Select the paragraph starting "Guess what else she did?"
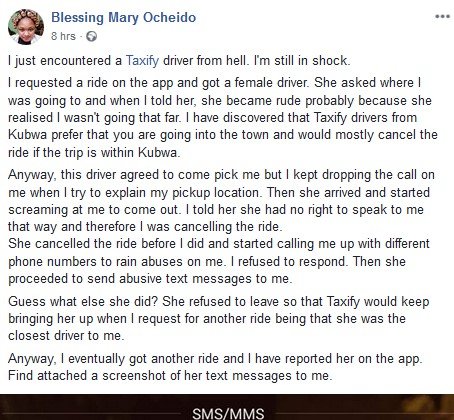The width and height of the screenshot is (454, 420). pos(219,318)
